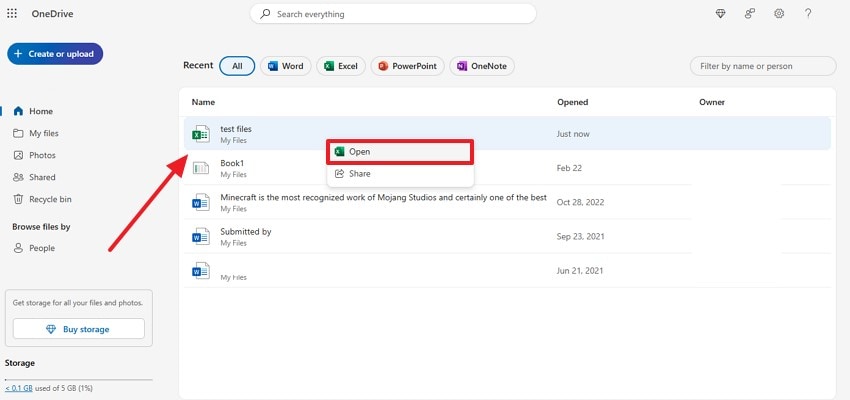Click the Buy storage button

tap(79, 329)
